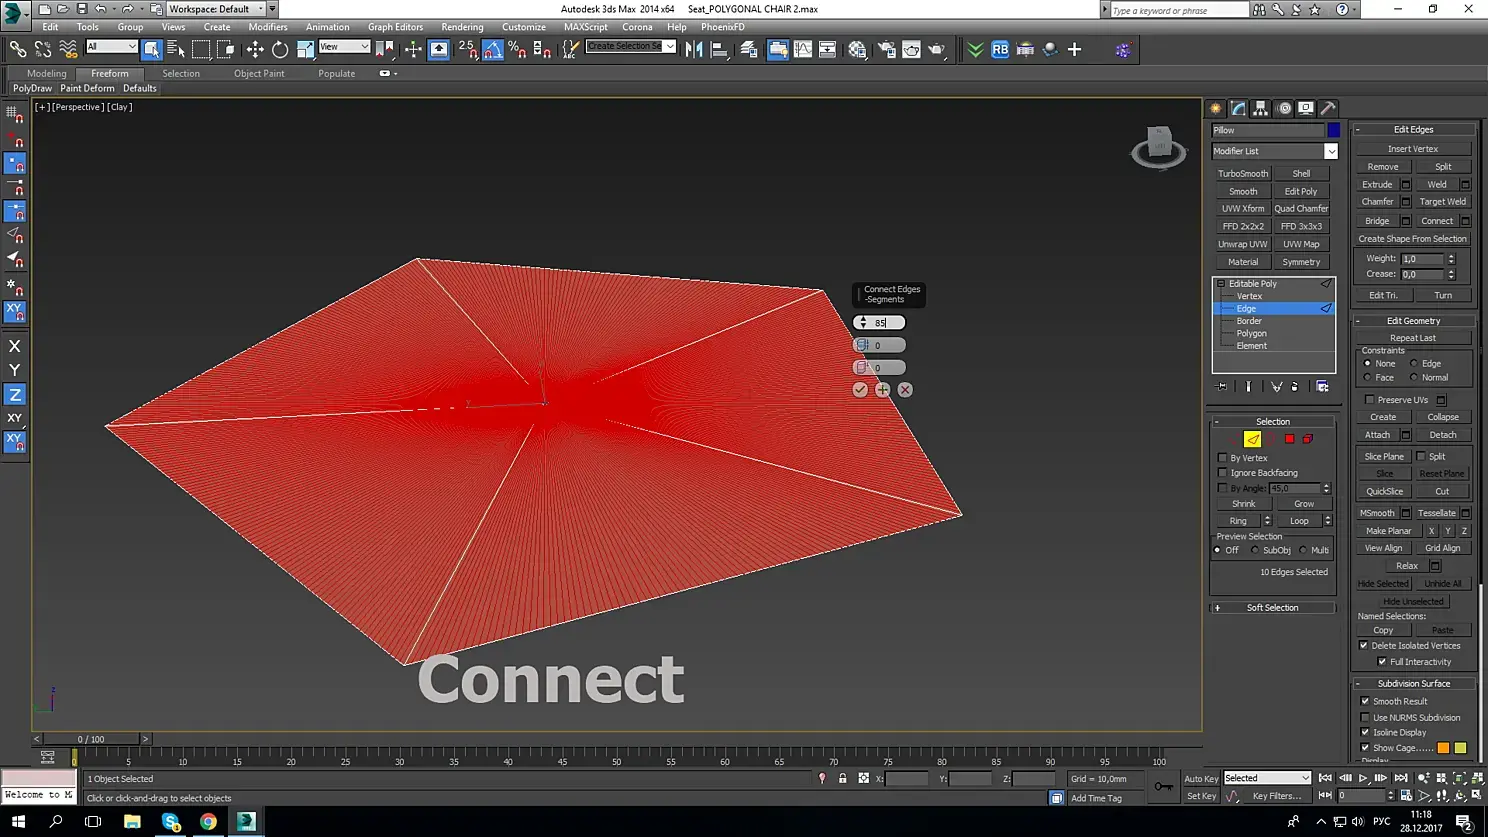This screenshot has width=1488, height=837.
Task: Collapse the Edit Edges rollout
Action: [x=1414, y=129]
